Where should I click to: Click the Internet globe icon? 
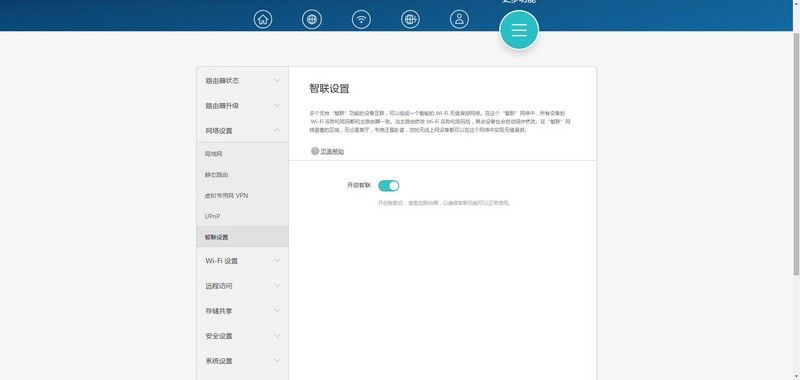tap(312, 19)
